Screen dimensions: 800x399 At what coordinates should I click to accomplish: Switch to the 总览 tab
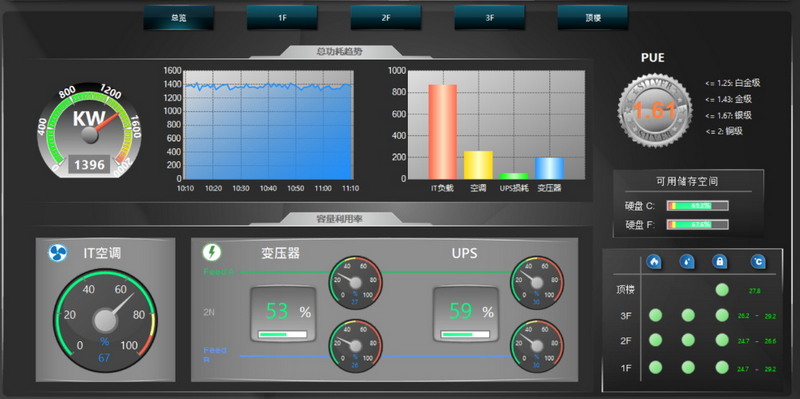(179, 18)
